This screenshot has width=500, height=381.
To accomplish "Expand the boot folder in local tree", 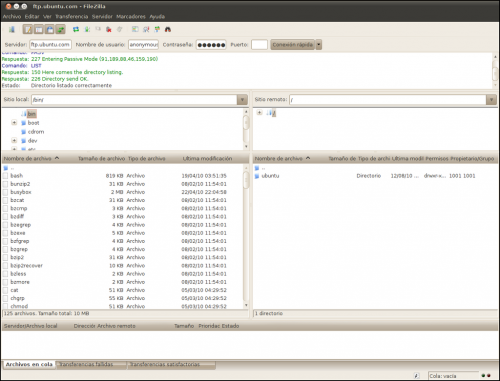I will pos(14,123).
